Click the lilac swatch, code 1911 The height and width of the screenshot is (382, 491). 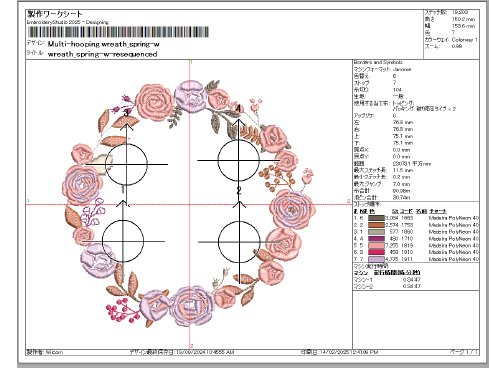coord(376,259)
